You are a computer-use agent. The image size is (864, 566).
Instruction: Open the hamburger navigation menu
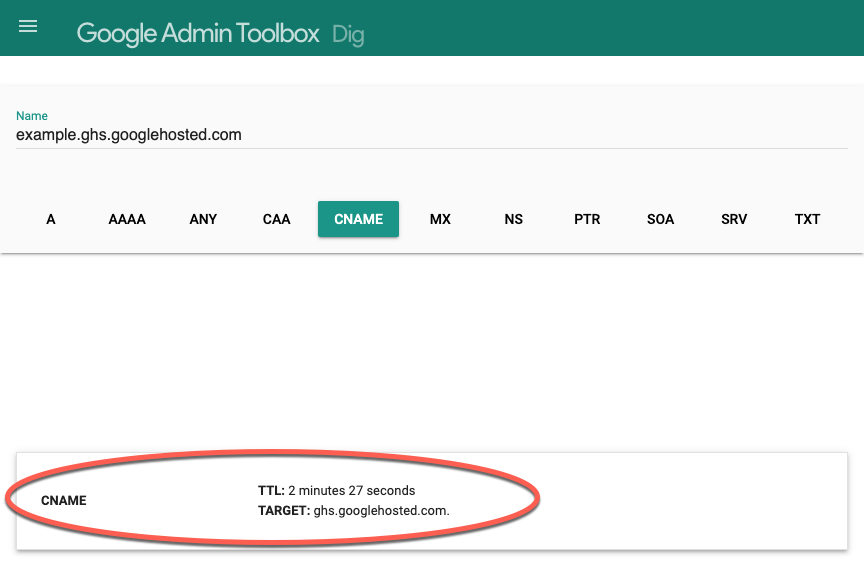tap(28, 27)
